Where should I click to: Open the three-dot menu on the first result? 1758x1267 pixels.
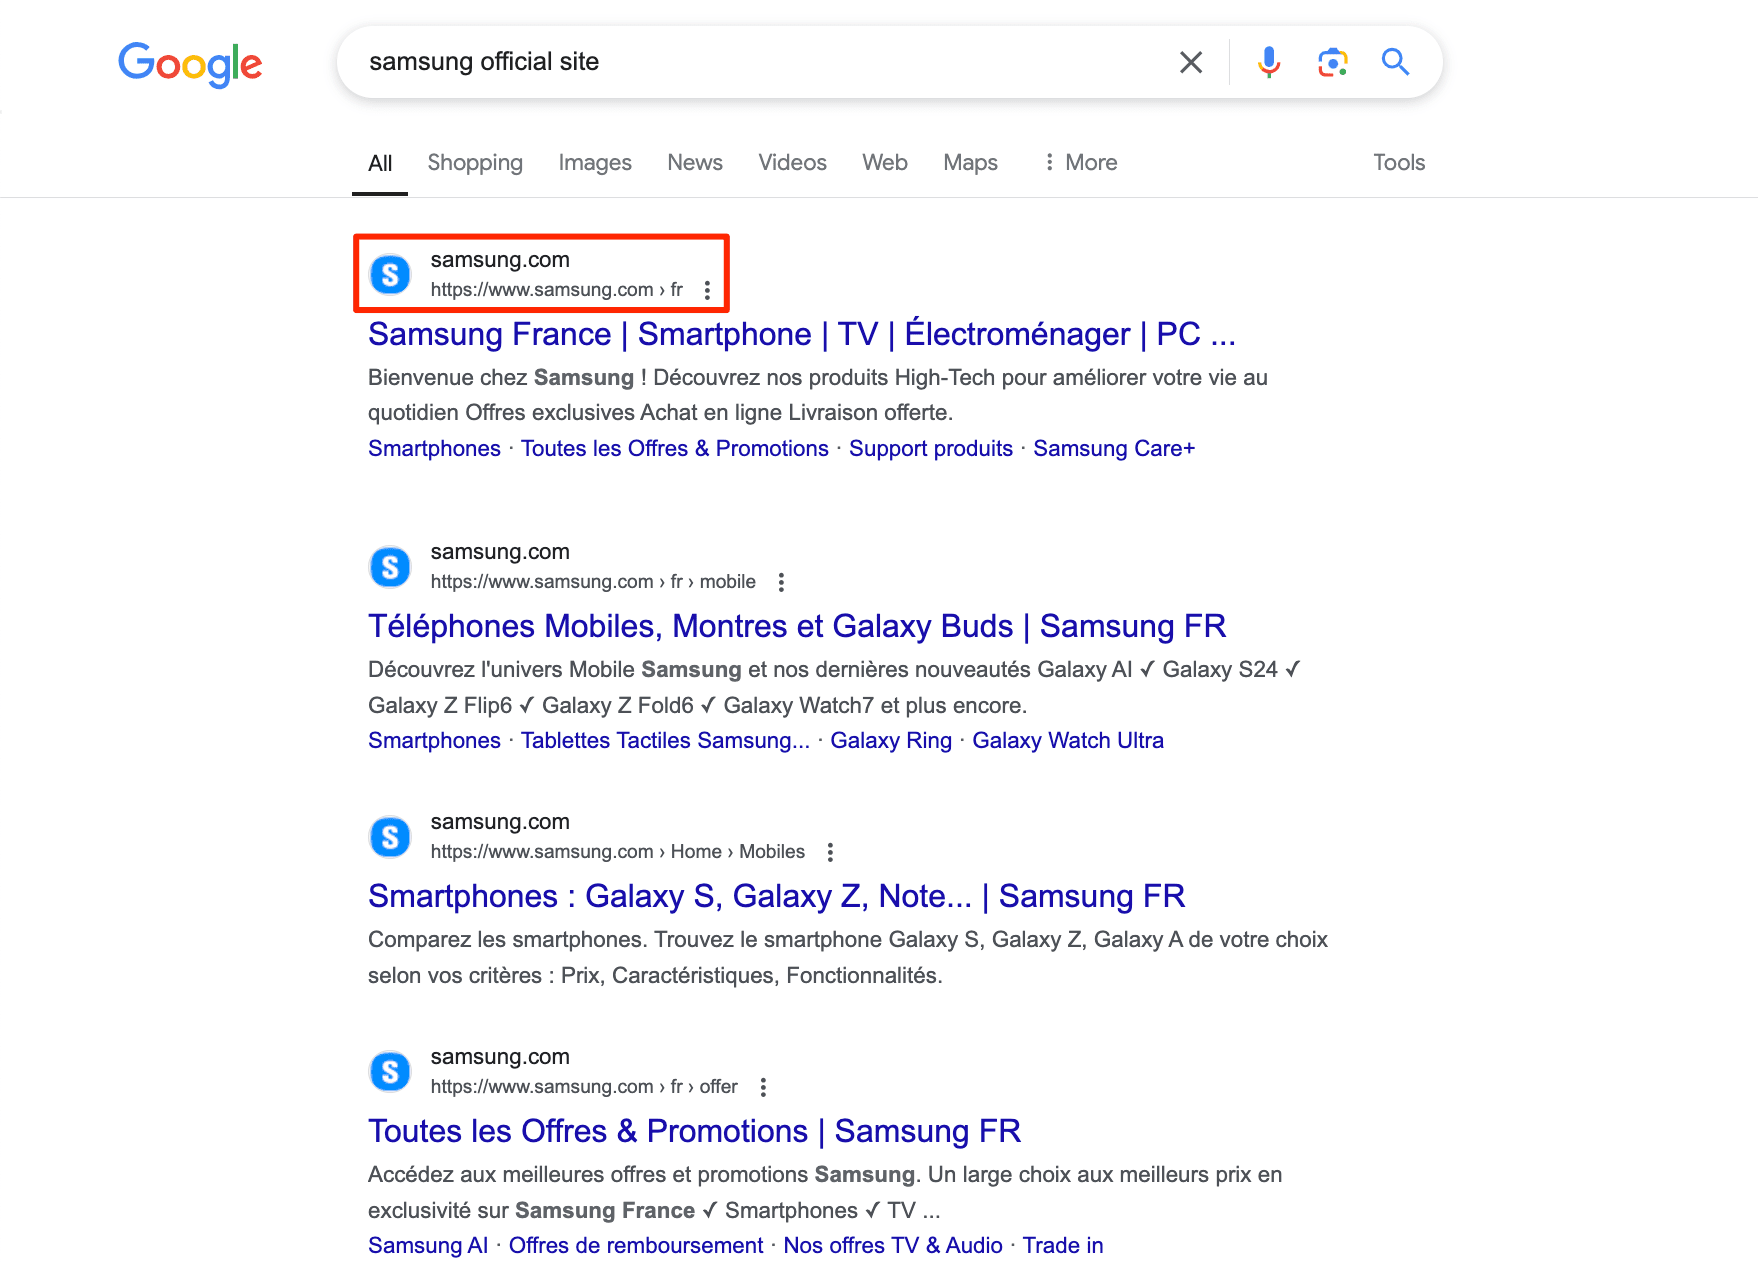point(707,290)
